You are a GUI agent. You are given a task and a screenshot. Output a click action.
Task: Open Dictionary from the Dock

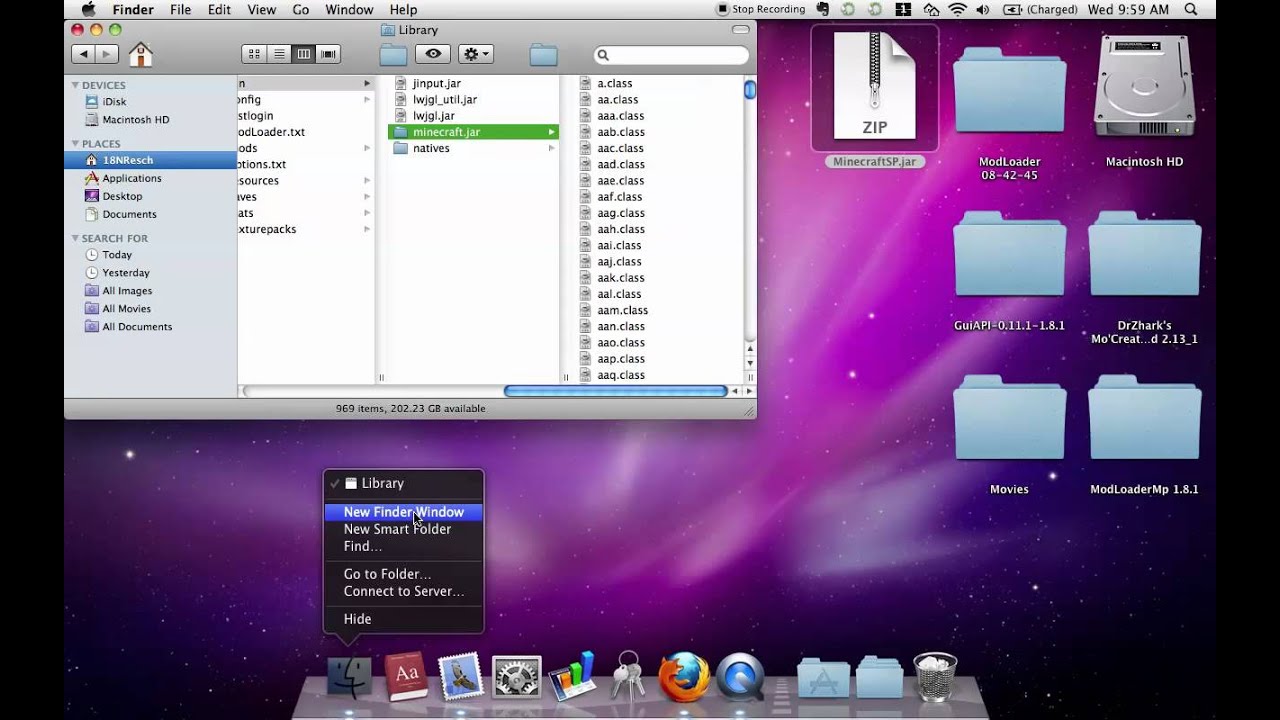406,677
